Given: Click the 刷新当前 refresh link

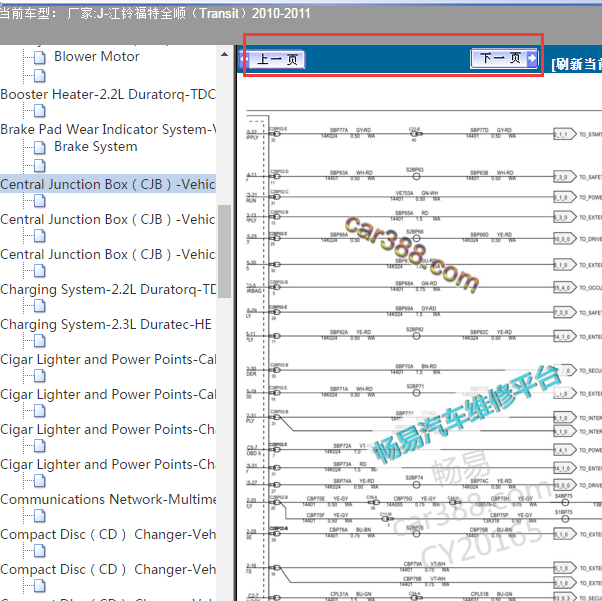Looking at the screenshot, I should tap(576, 64).
